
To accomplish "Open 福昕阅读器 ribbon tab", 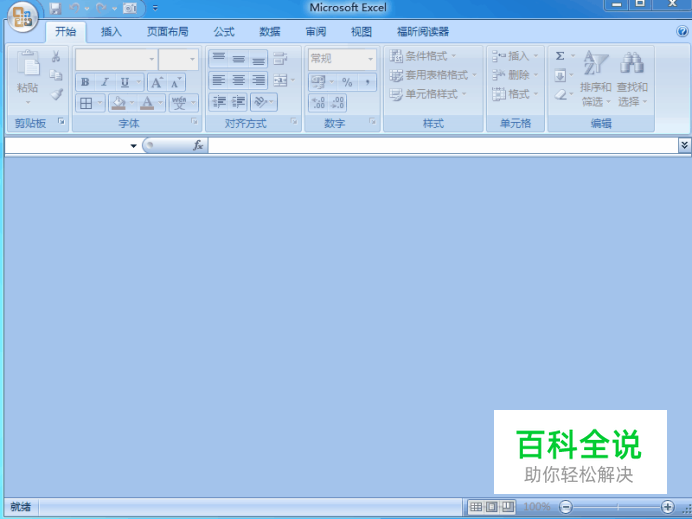I will pos(423,32).
